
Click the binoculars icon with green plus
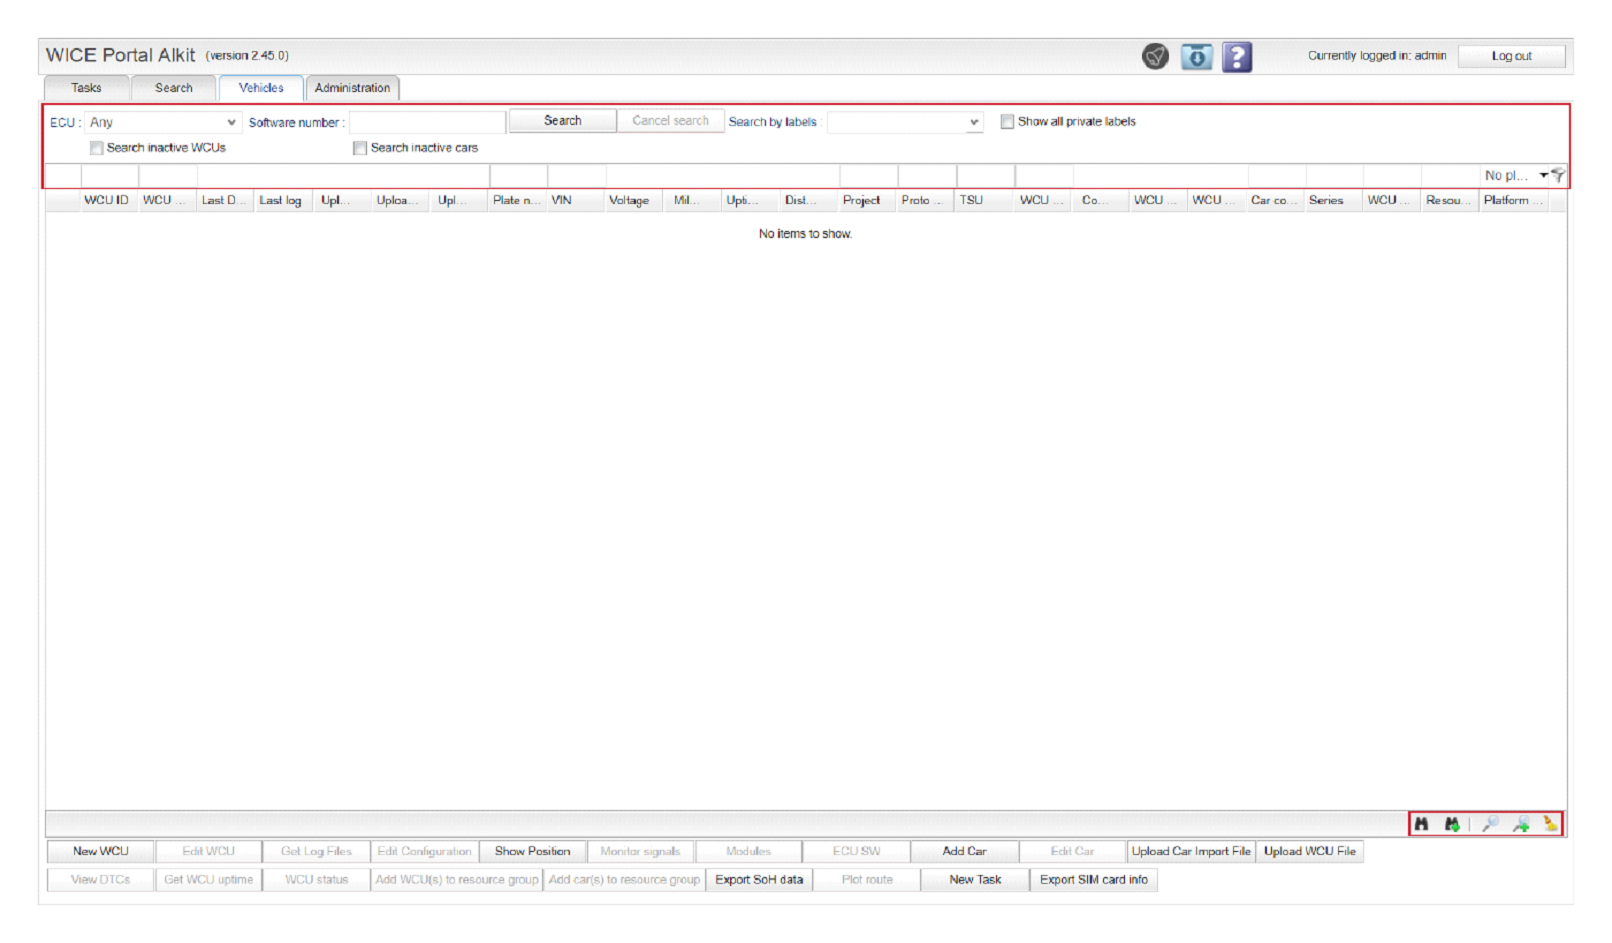click(x=1452, y=824)
